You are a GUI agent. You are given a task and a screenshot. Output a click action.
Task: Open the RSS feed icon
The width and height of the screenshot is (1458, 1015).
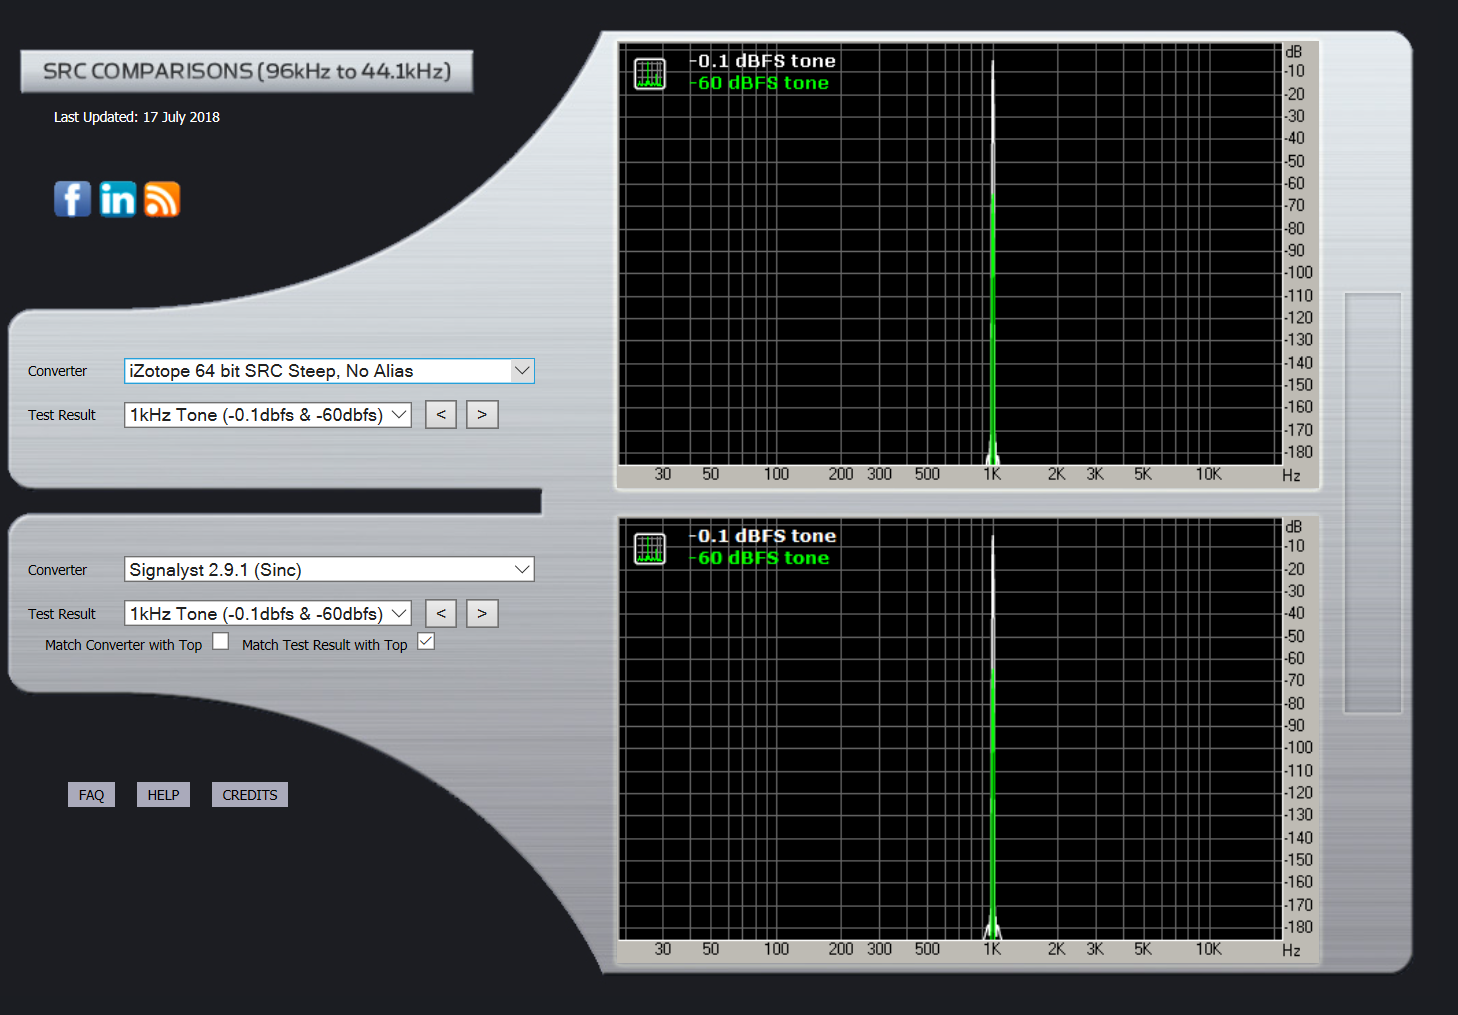[x=162, y=199]
